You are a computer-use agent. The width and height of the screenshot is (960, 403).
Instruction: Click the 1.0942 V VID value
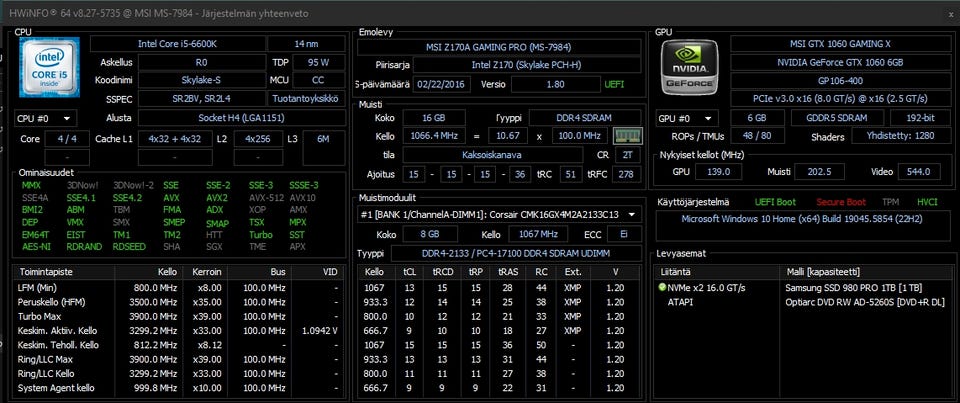pyautogui.click(x=320, y=331)
